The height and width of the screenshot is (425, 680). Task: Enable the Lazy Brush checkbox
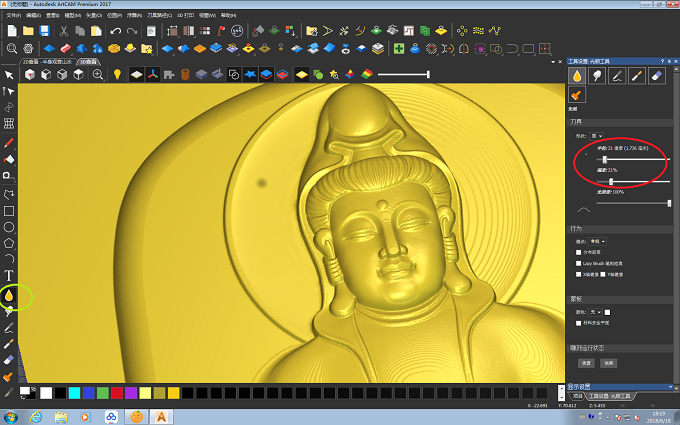pyautogui.click(x=579, y=263)
